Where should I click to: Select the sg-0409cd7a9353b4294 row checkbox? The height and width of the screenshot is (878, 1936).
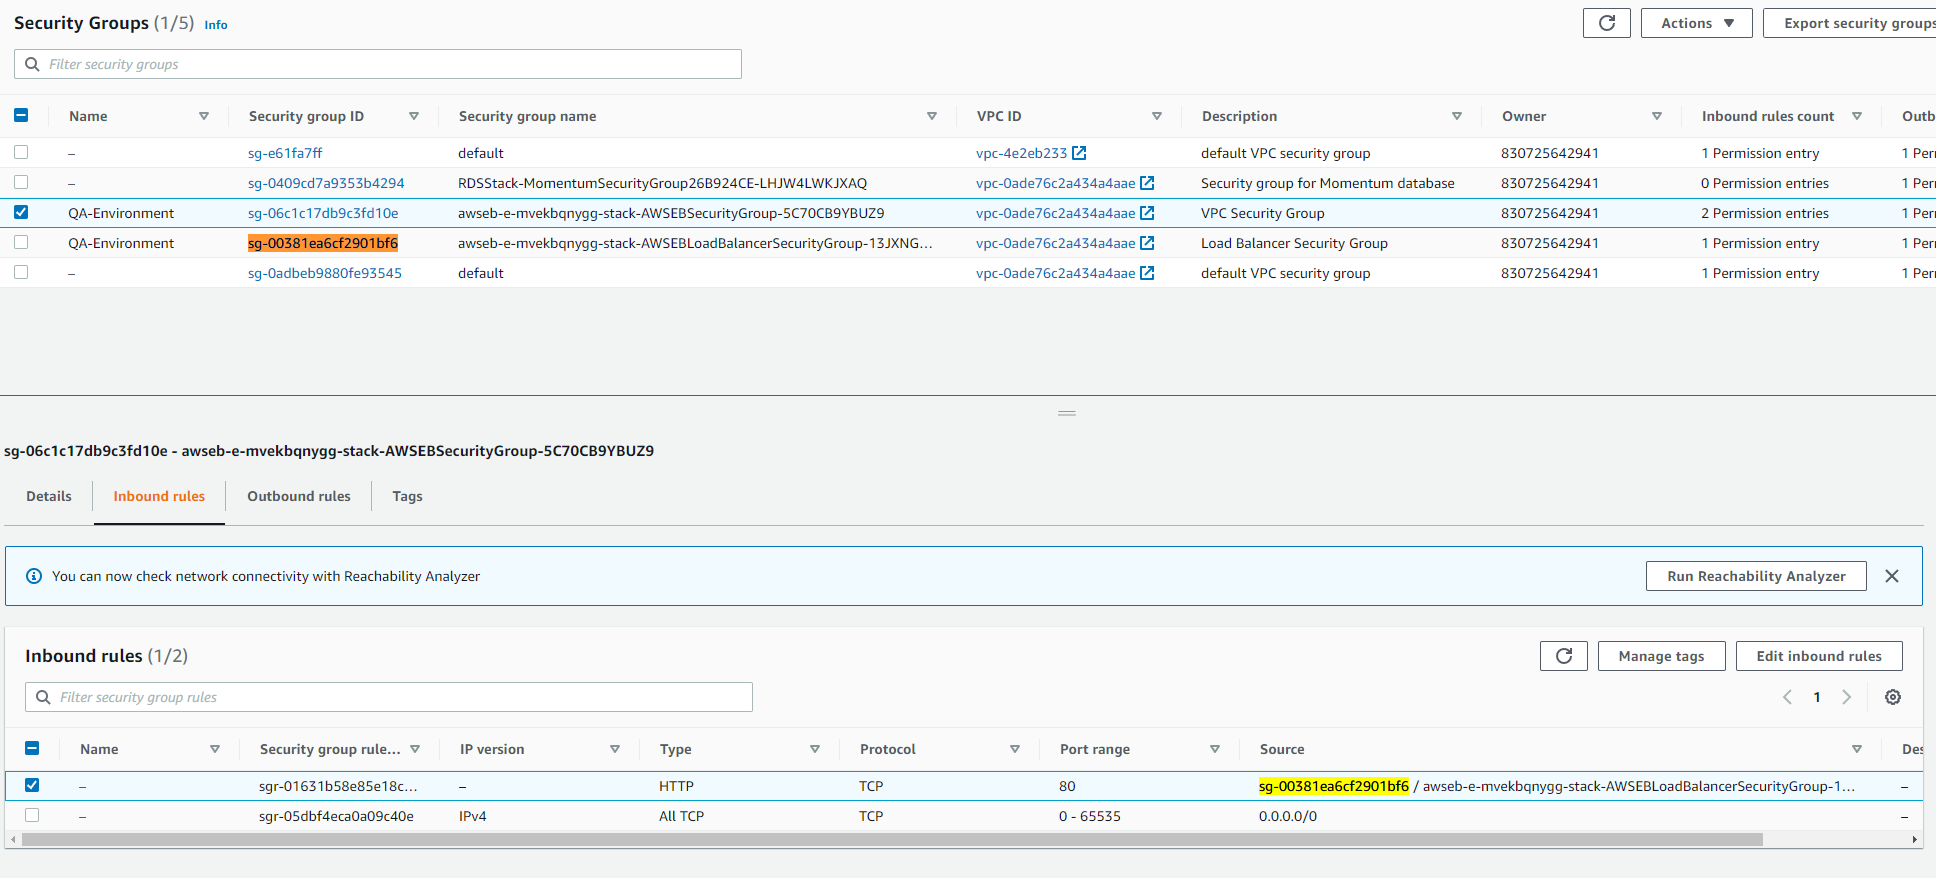[21, 182]
